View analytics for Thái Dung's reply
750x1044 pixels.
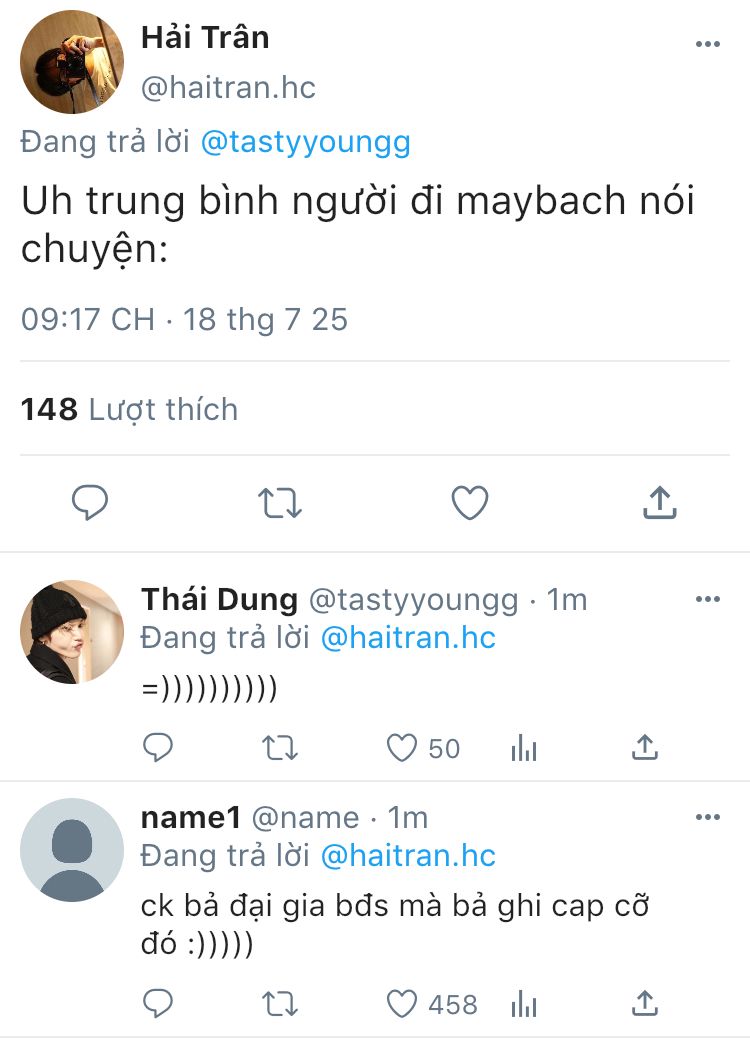pos(524,748)
